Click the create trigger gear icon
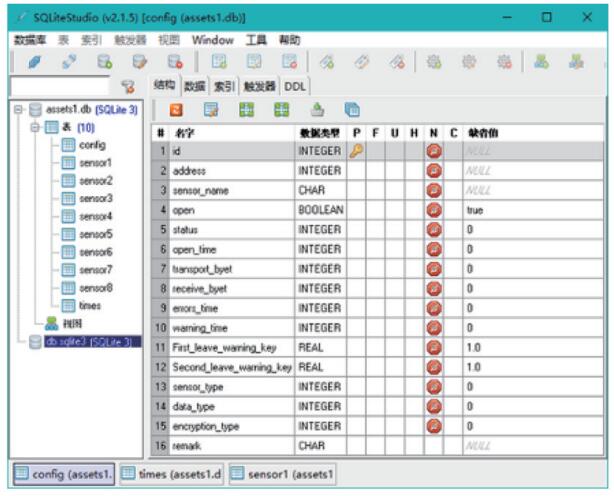Viewport: 614px width, 496px height. [434, 62]
